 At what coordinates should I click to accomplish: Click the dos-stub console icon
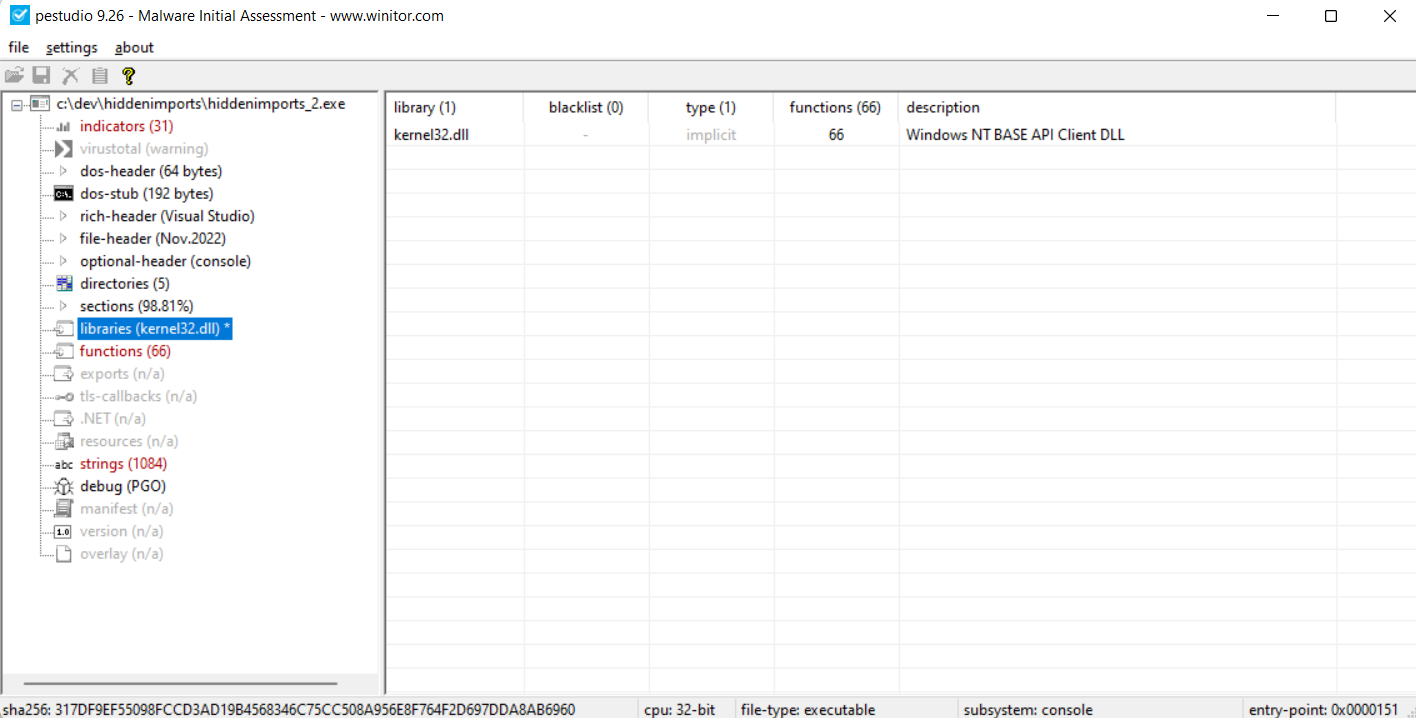[x=63, y=194]
